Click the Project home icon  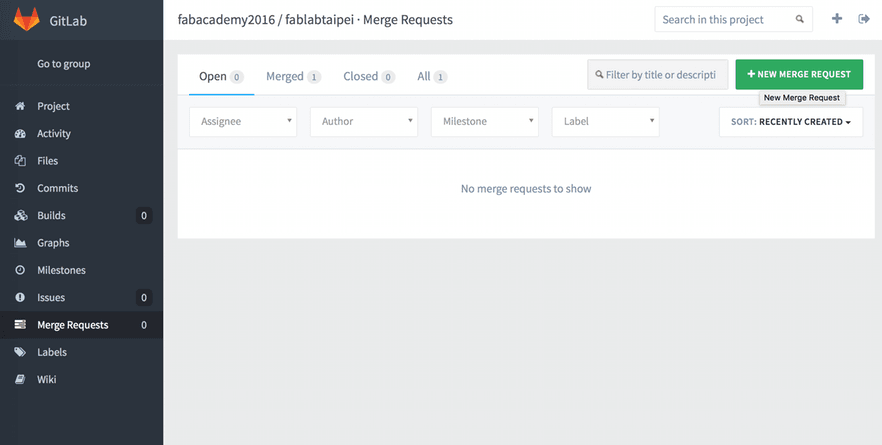point(20,106)
